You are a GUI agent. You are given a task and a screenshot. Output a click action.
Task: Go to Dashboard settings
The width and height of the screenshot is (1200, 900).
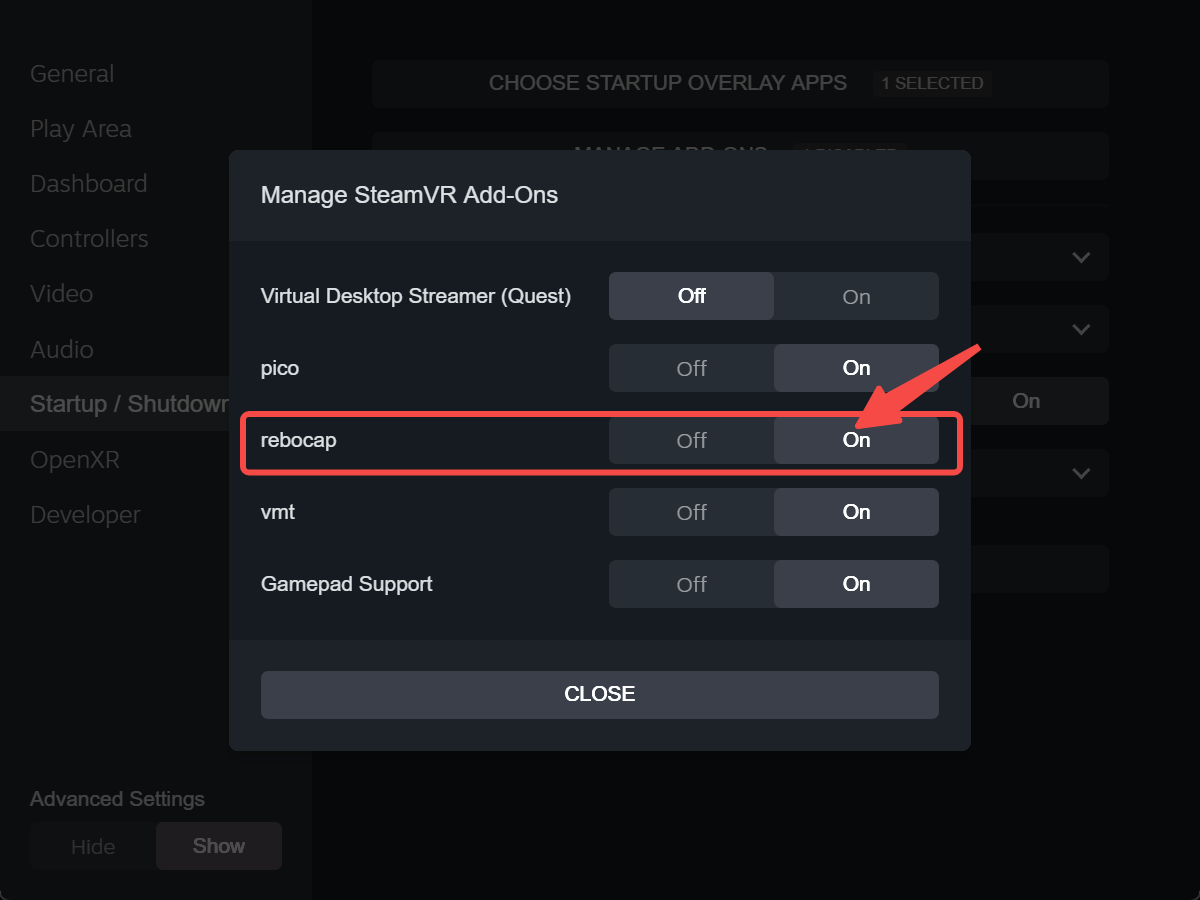coord(89,184)
